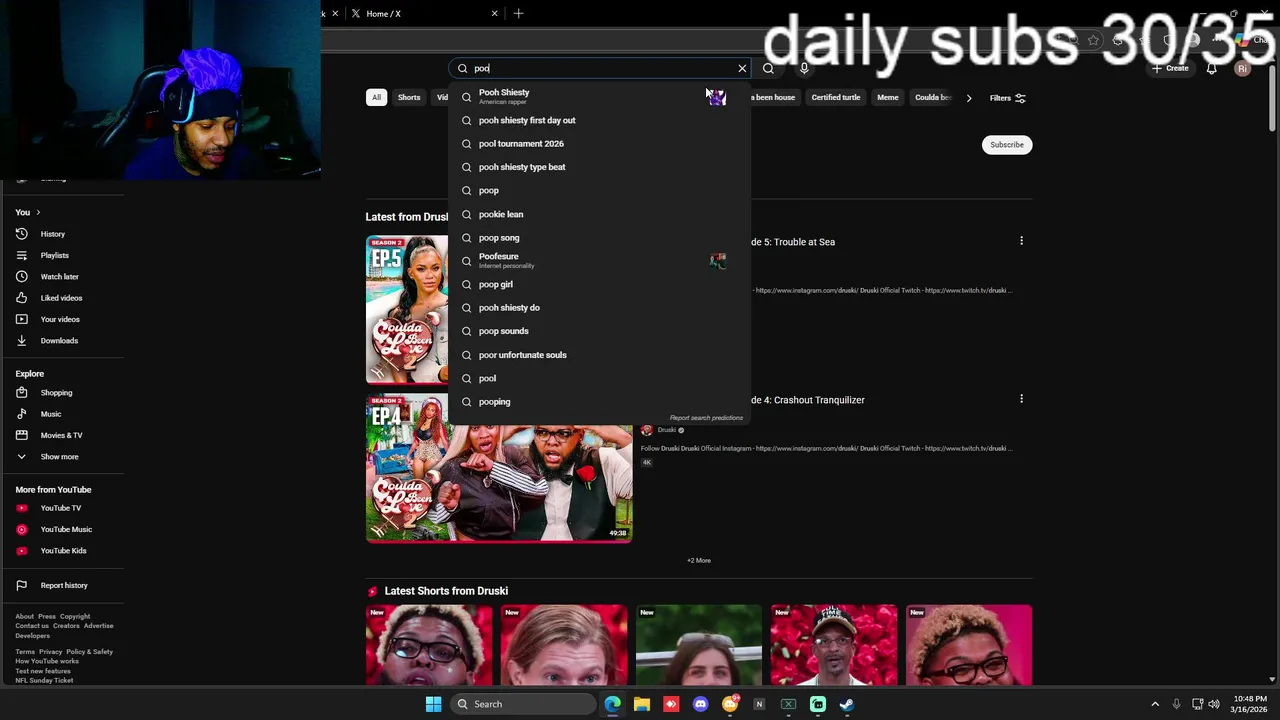Select the All filter chip
Viewport: 1280px width, 720px height.
pyautogui.click(x=376, y=97)
